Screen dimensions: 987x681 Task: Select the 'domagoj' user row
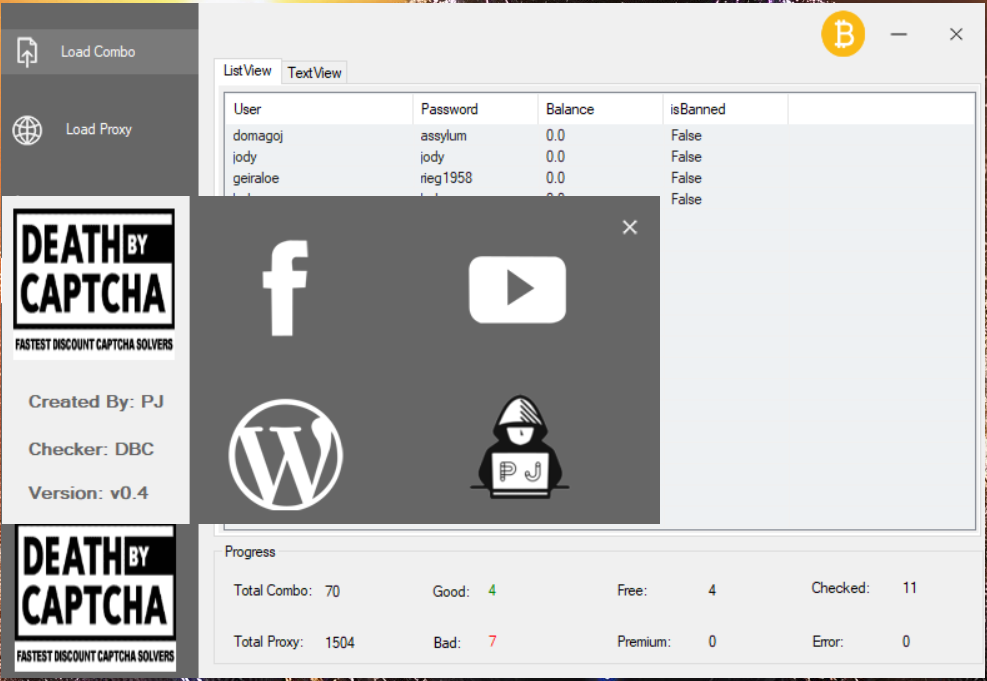pos(599,135)
